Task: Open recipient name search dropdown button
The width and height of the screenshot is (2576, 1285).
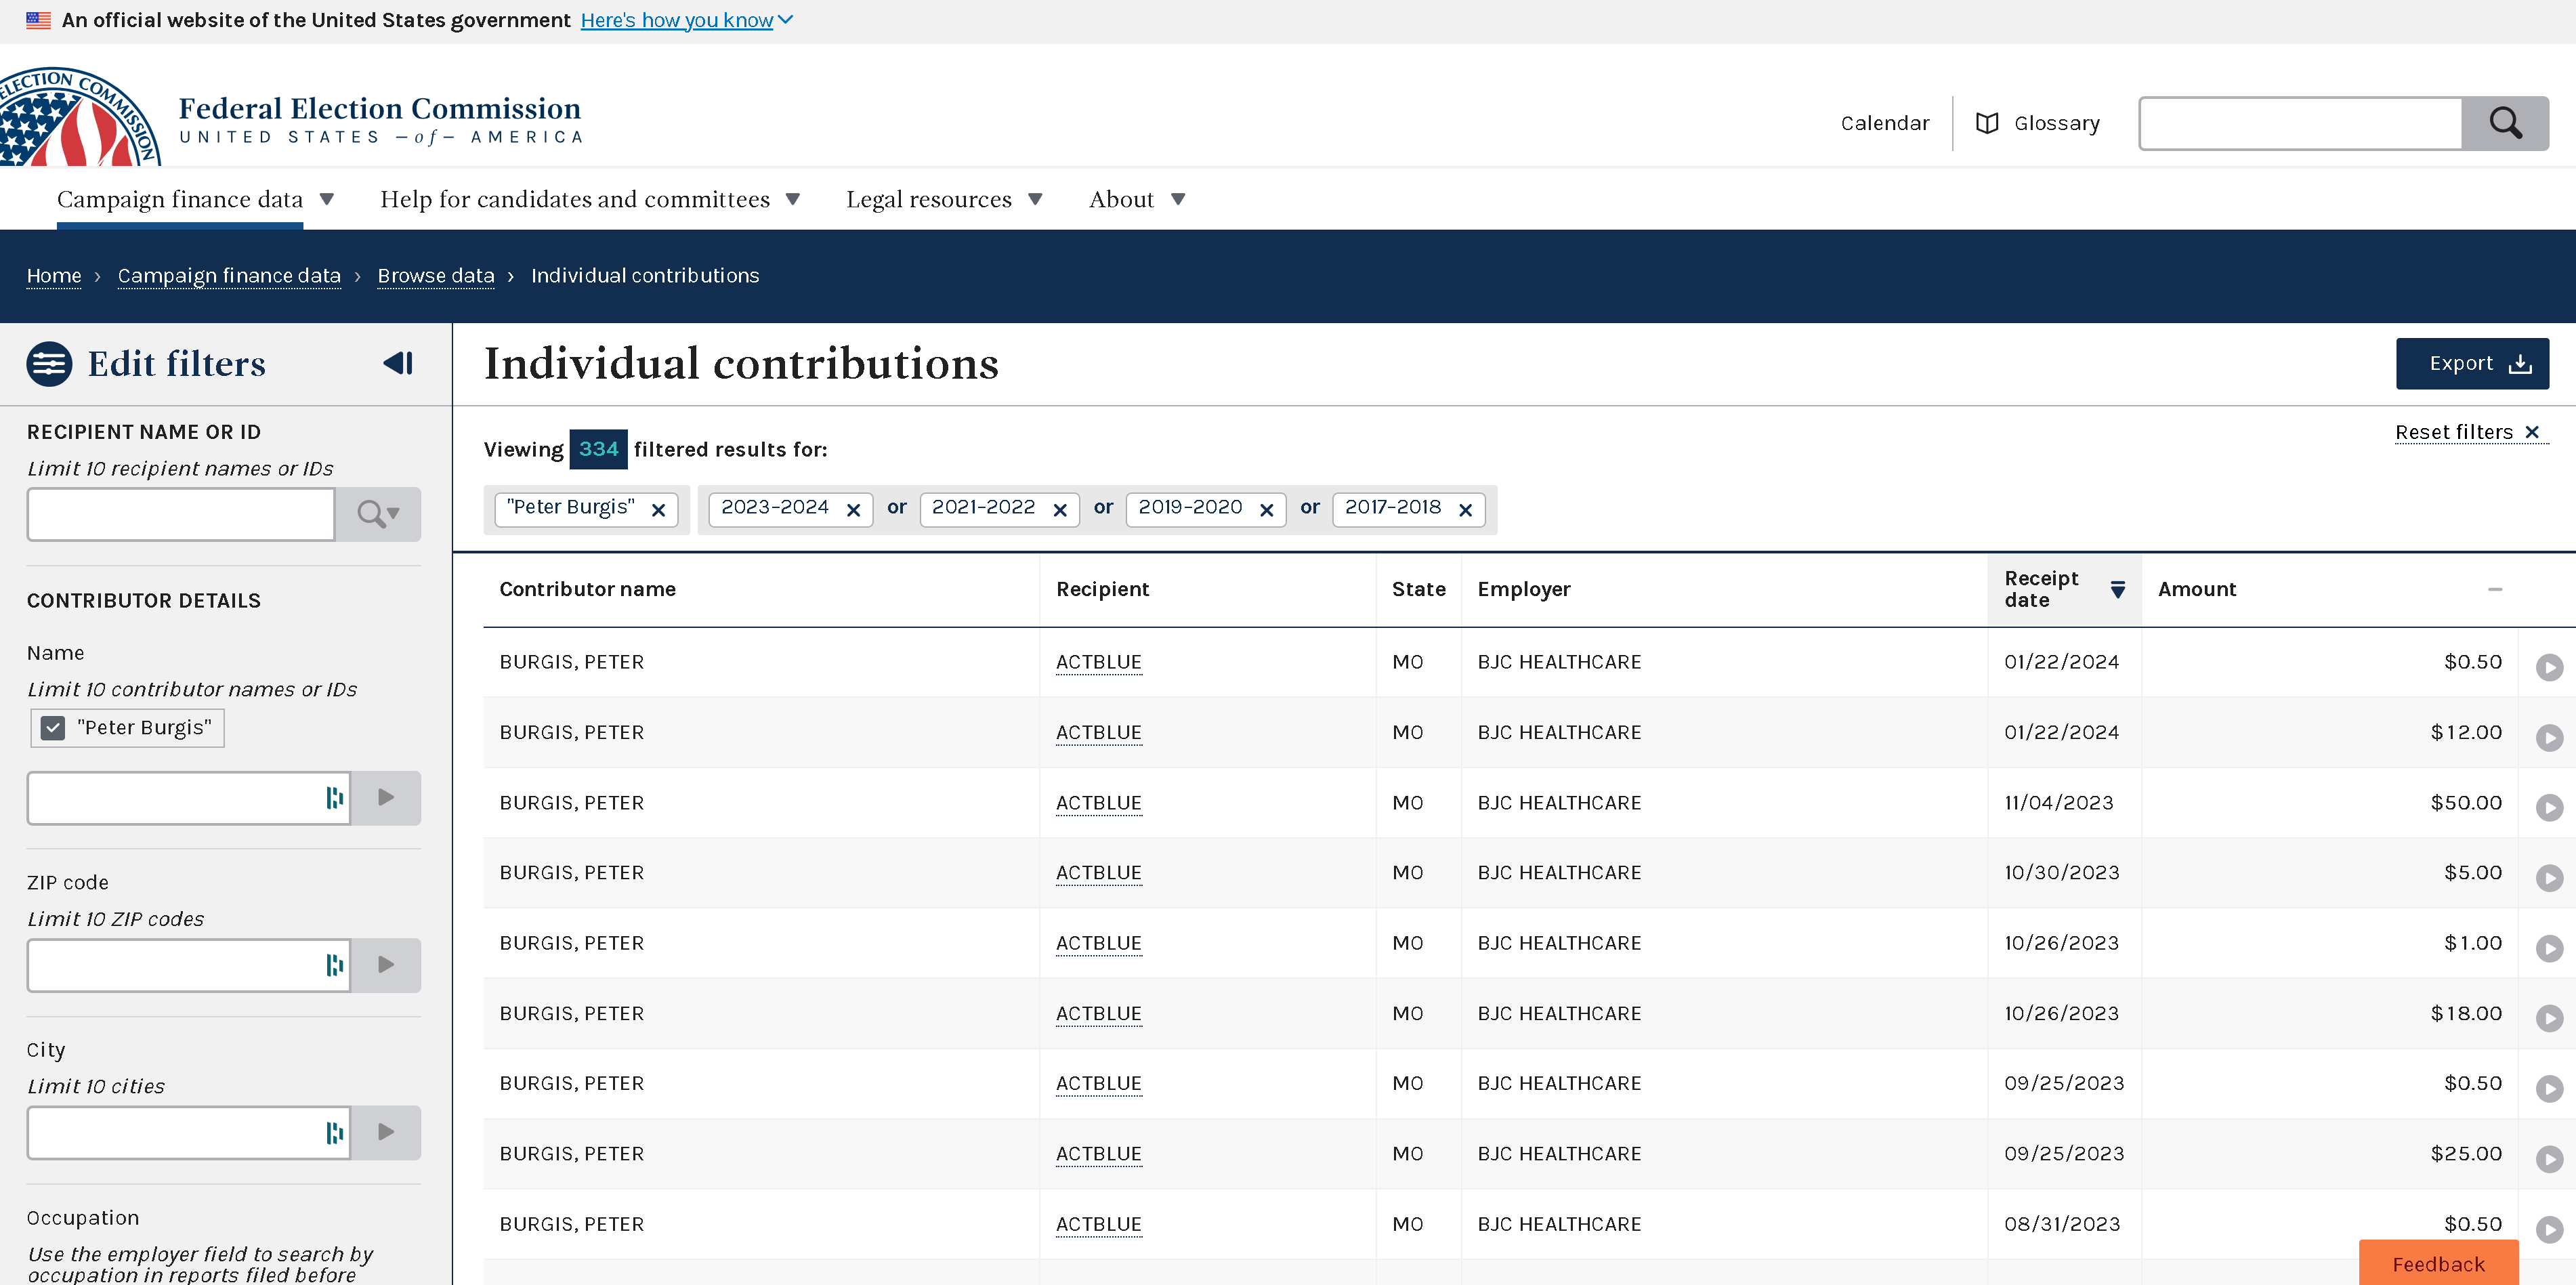Action: (378, 514)
